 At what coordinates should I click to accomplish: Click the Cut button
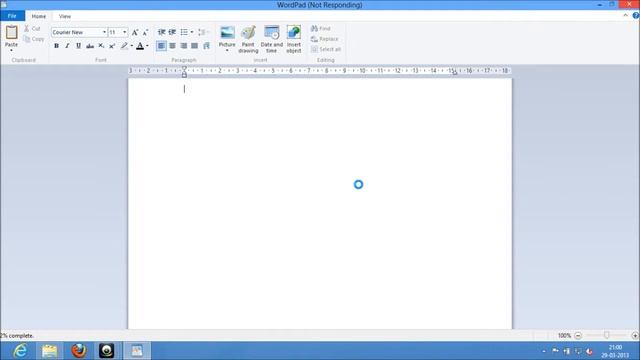33,29
